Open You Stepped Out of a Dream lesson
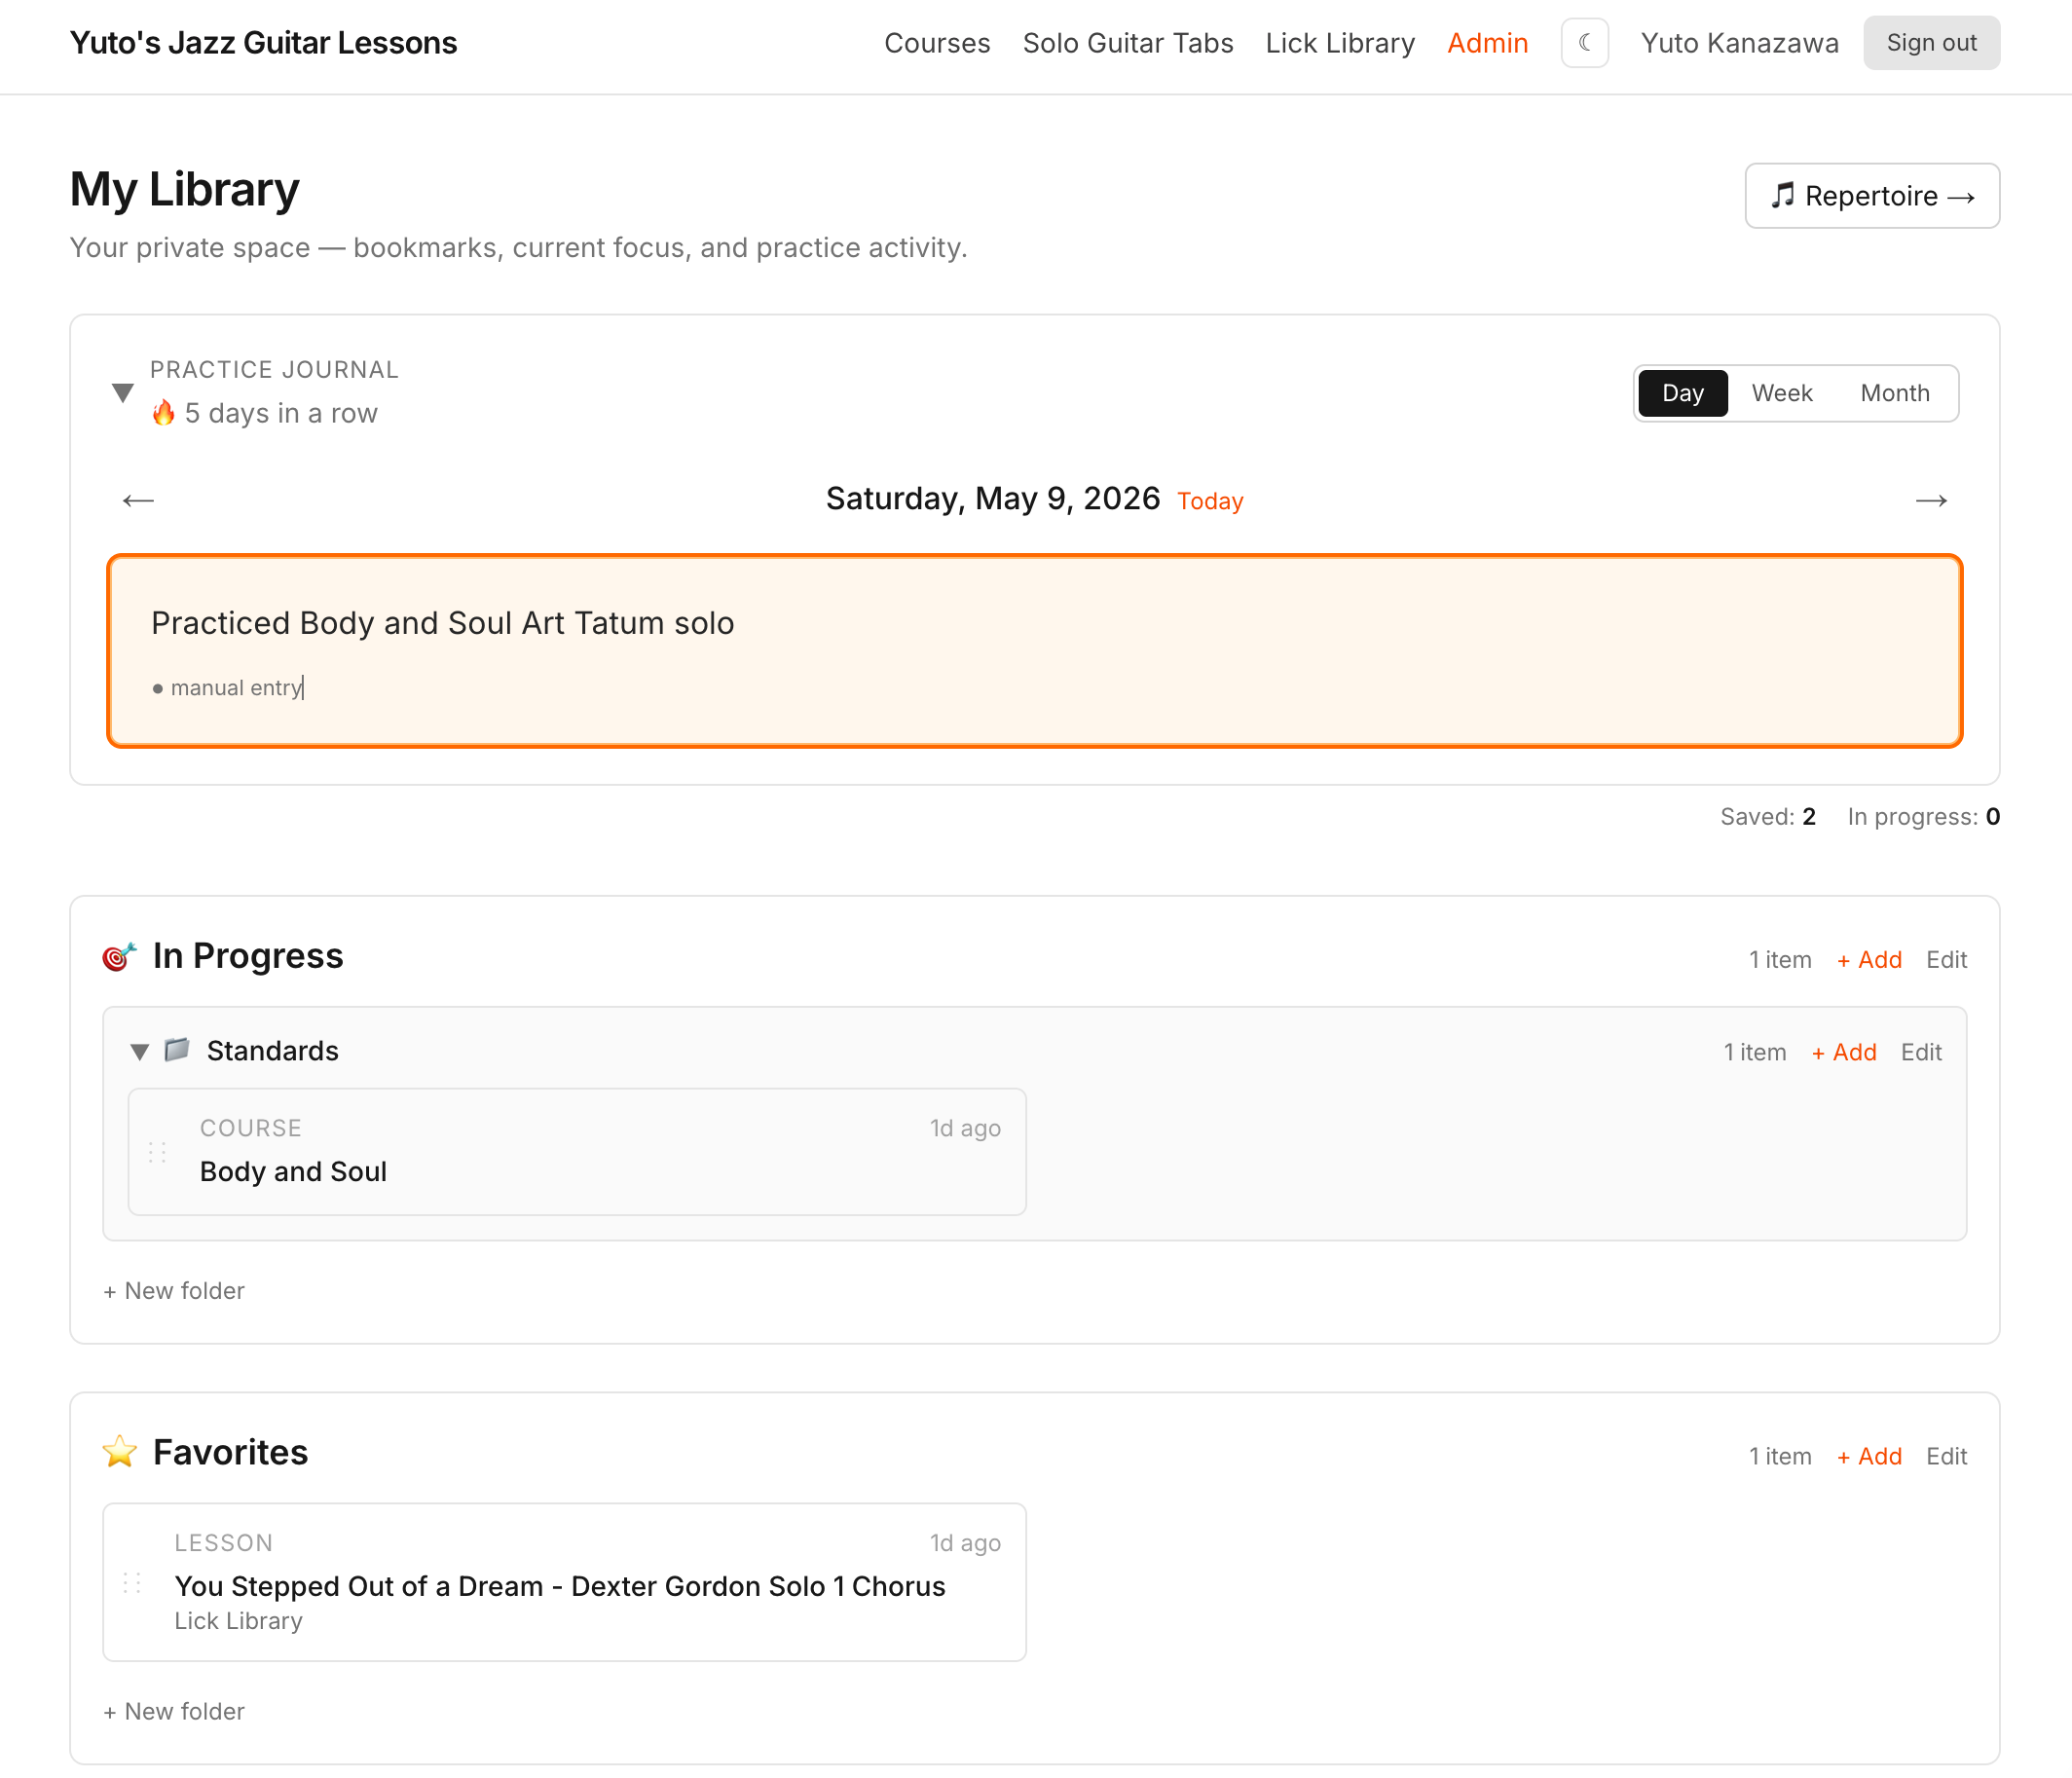 coord(565,1582)
